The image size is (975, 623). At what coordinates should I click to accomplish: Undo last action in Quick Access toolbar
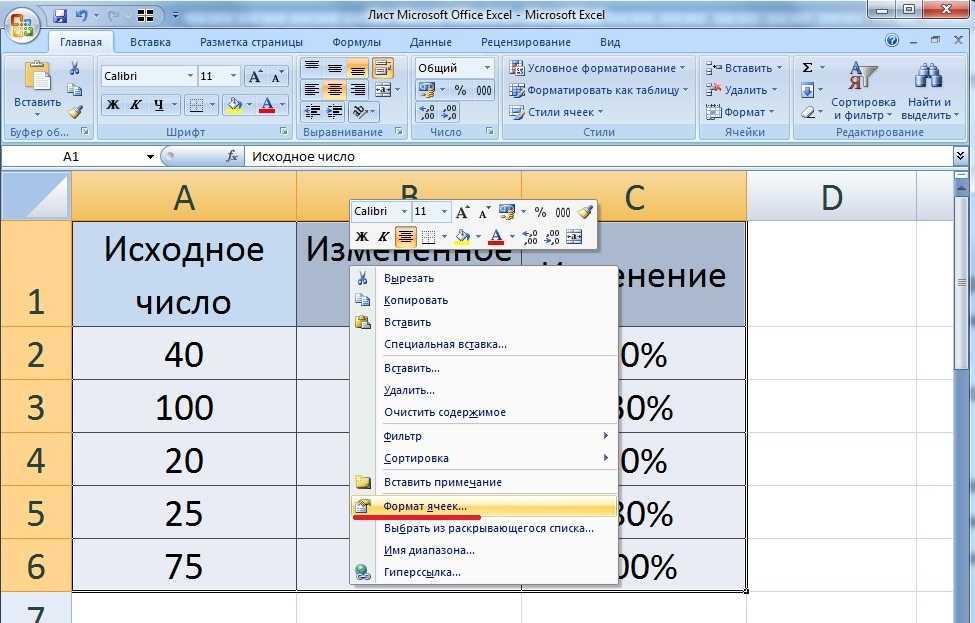tap(81, 16)
